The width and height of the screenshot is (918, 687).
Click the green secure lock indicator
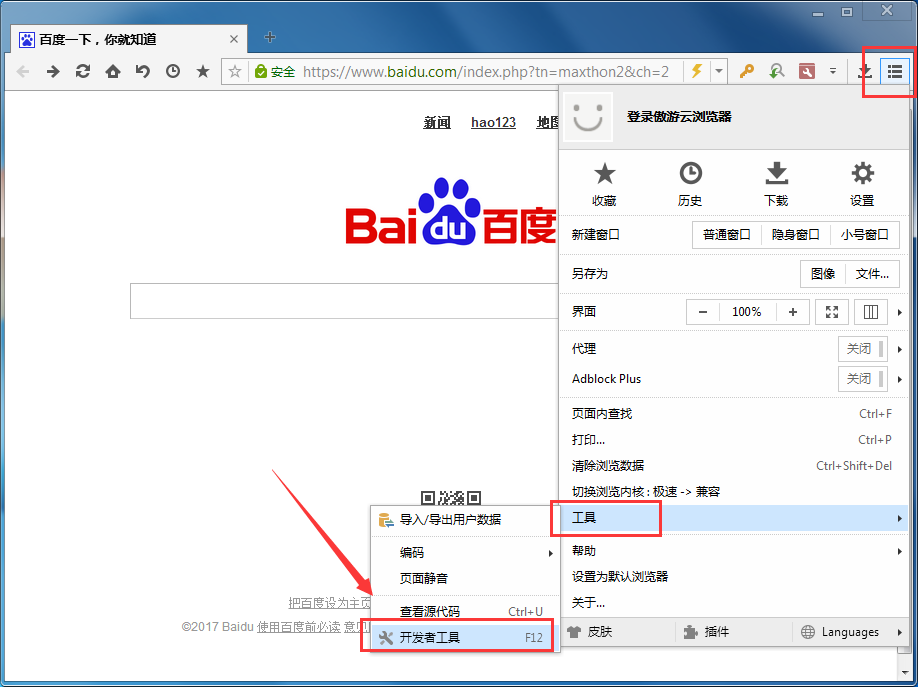275,72
